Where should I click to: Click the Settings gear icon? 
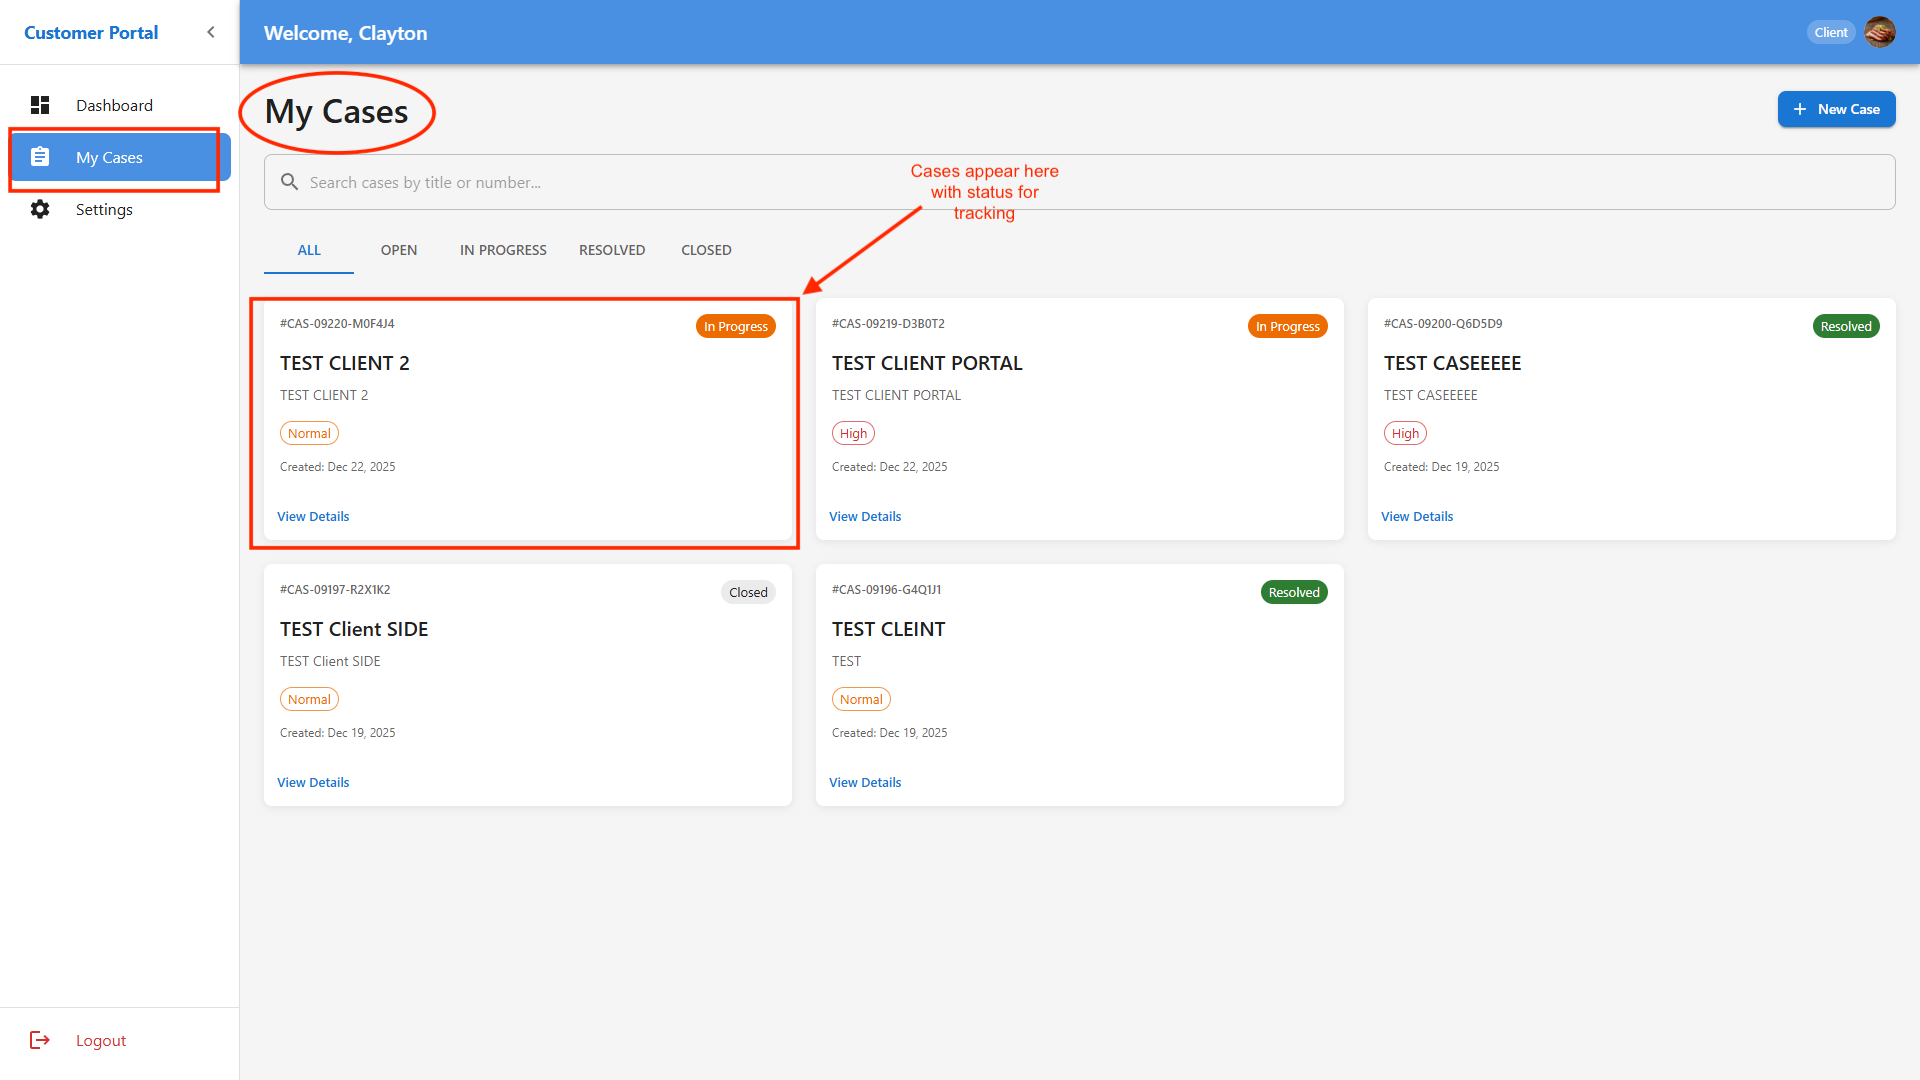(x=40, y=209)
